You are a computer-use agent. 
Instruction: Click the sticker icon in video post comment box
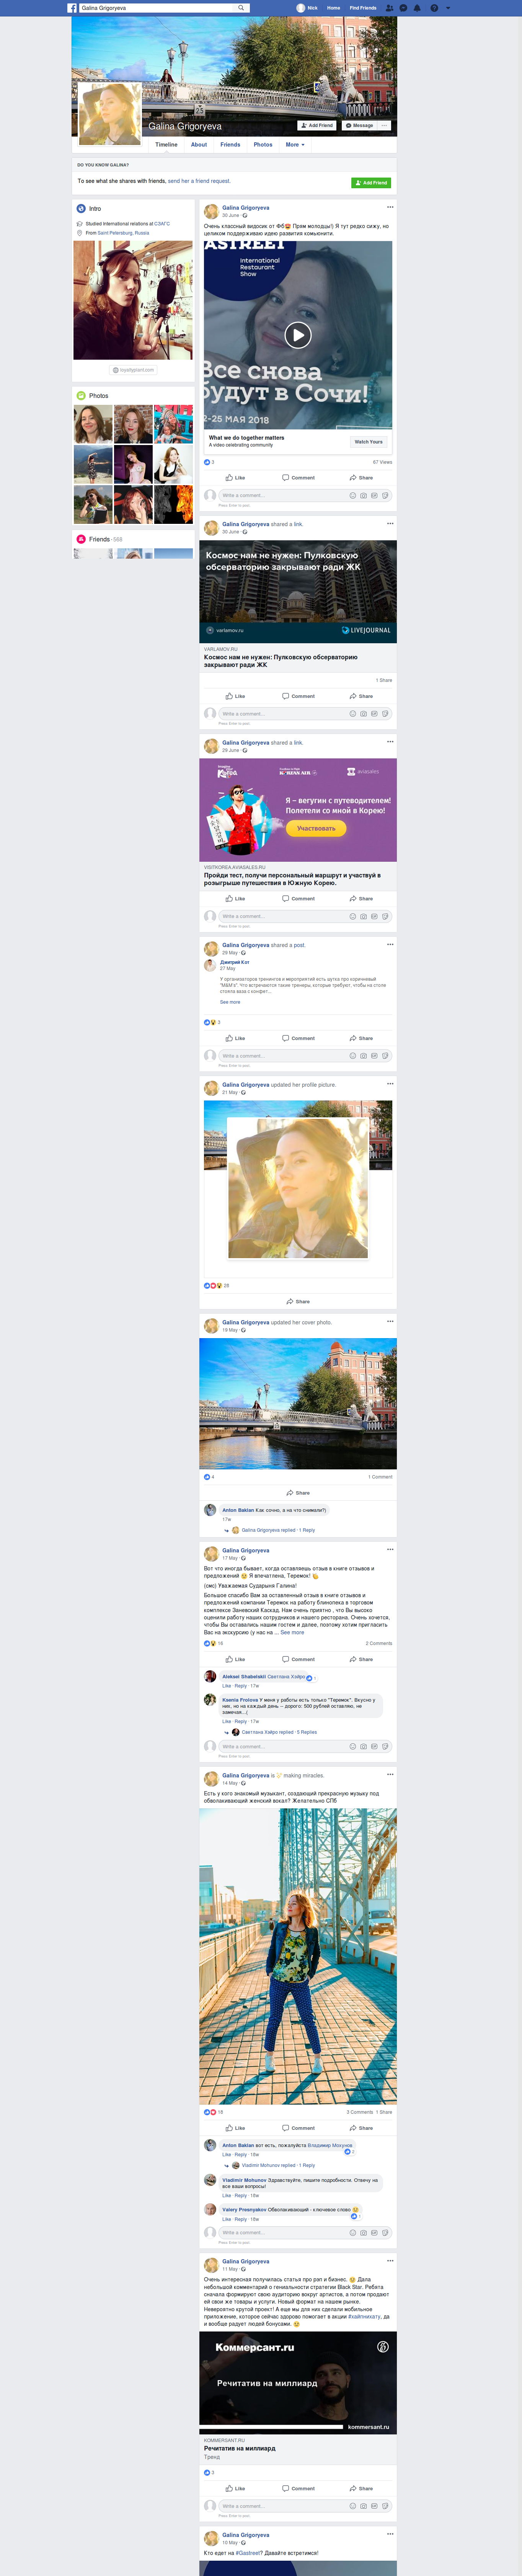(x=385, y=495)
